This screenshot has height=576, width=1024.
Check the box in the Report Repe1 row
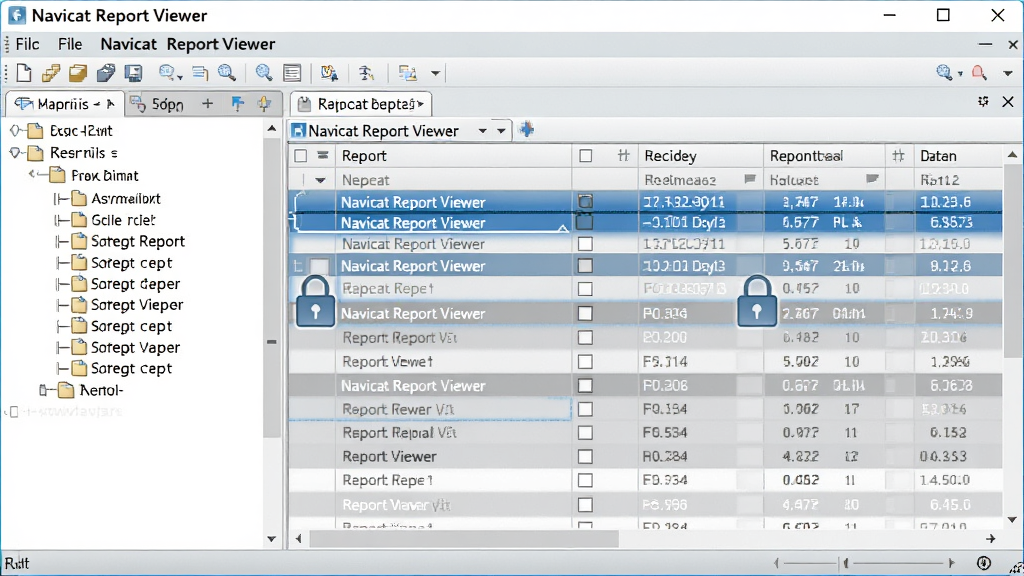585,480
